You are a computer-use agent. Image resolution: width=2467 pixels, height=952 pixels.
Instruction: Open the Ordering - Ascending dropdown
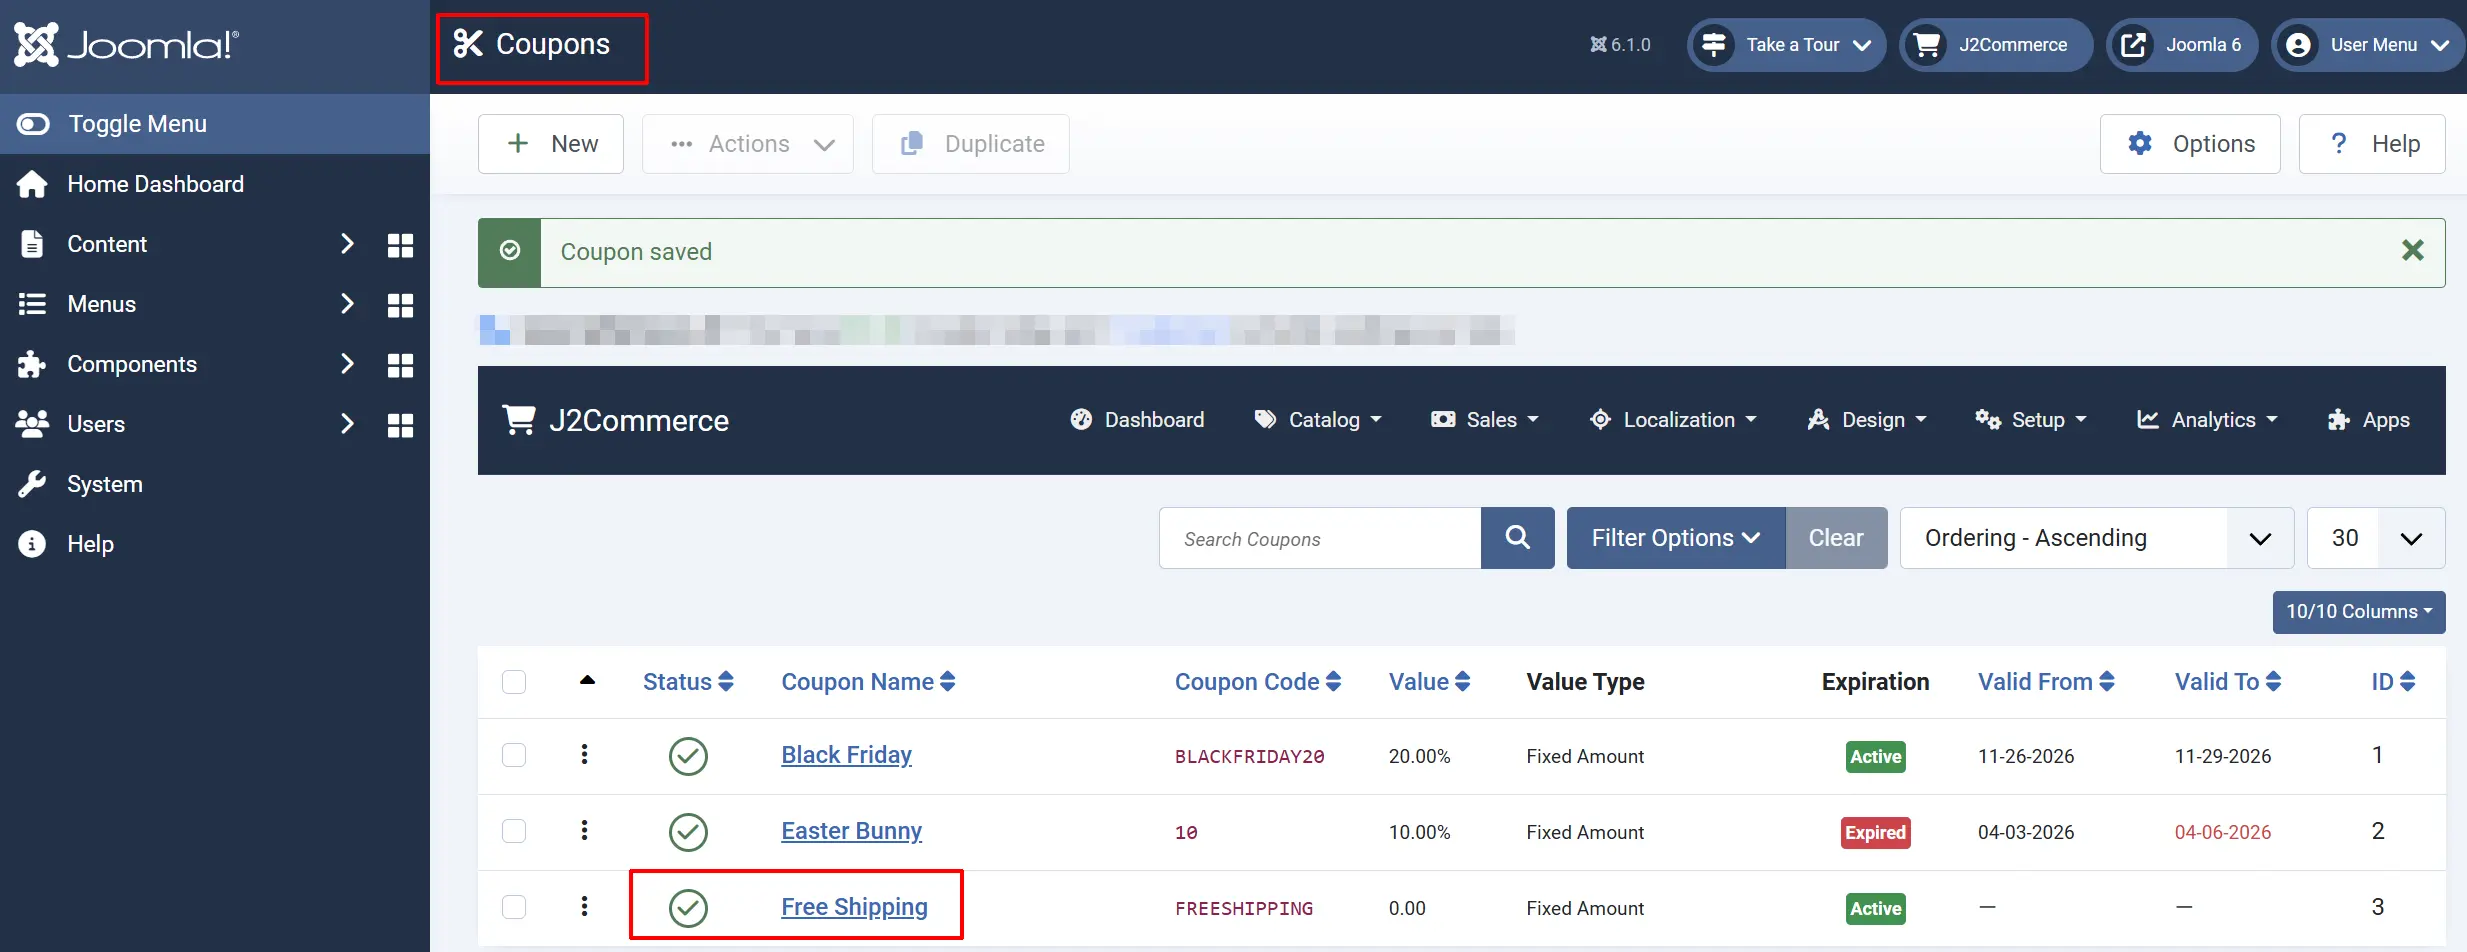coord(2096,538)
